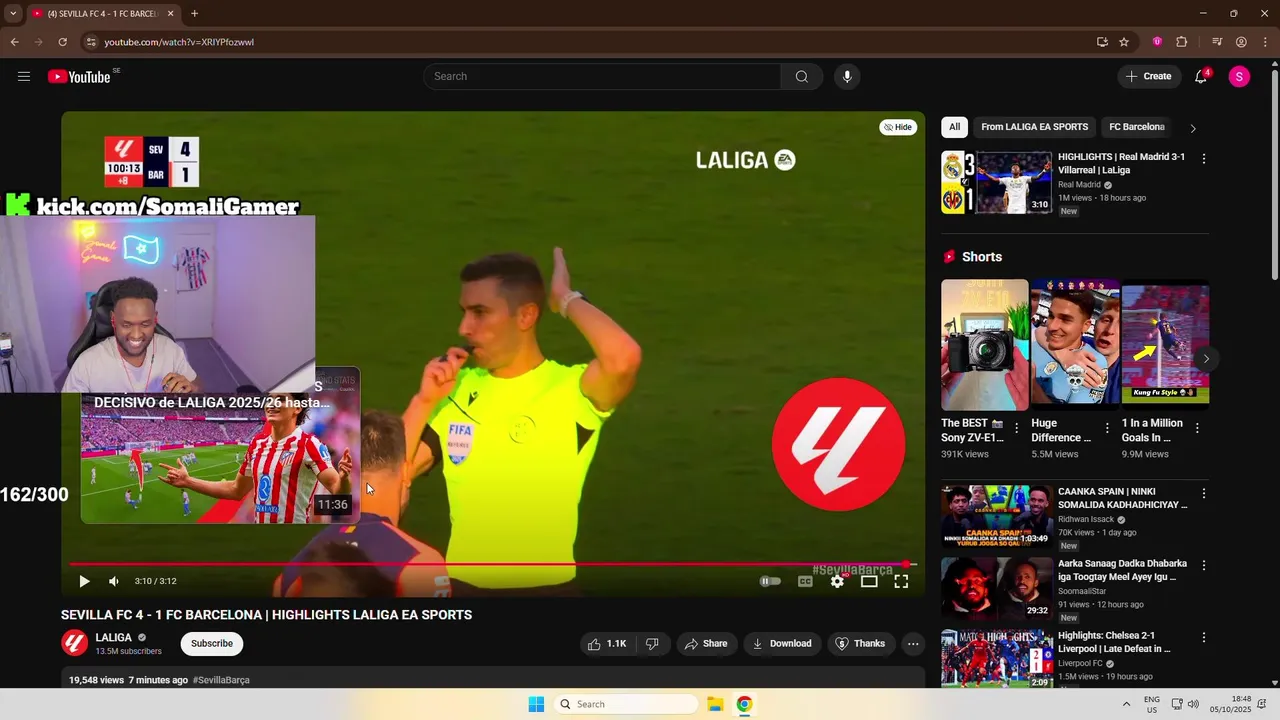Show hidden system tray icons
The width and height of the screenshot is (1280, 720).
(1126, 704)
